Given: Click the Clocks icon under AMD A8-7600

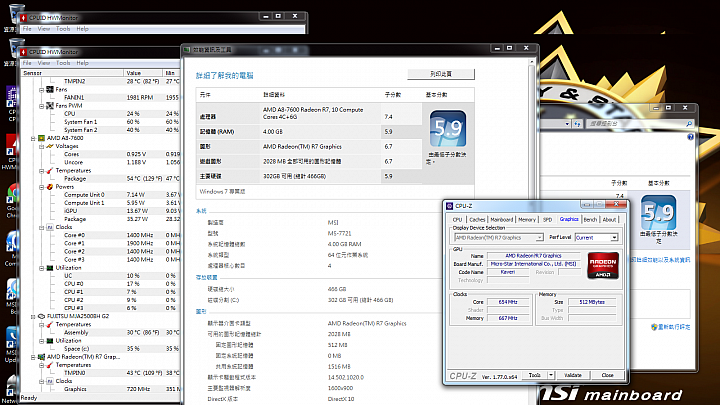Looking at the screenshot, I should (x=50, y=227).
